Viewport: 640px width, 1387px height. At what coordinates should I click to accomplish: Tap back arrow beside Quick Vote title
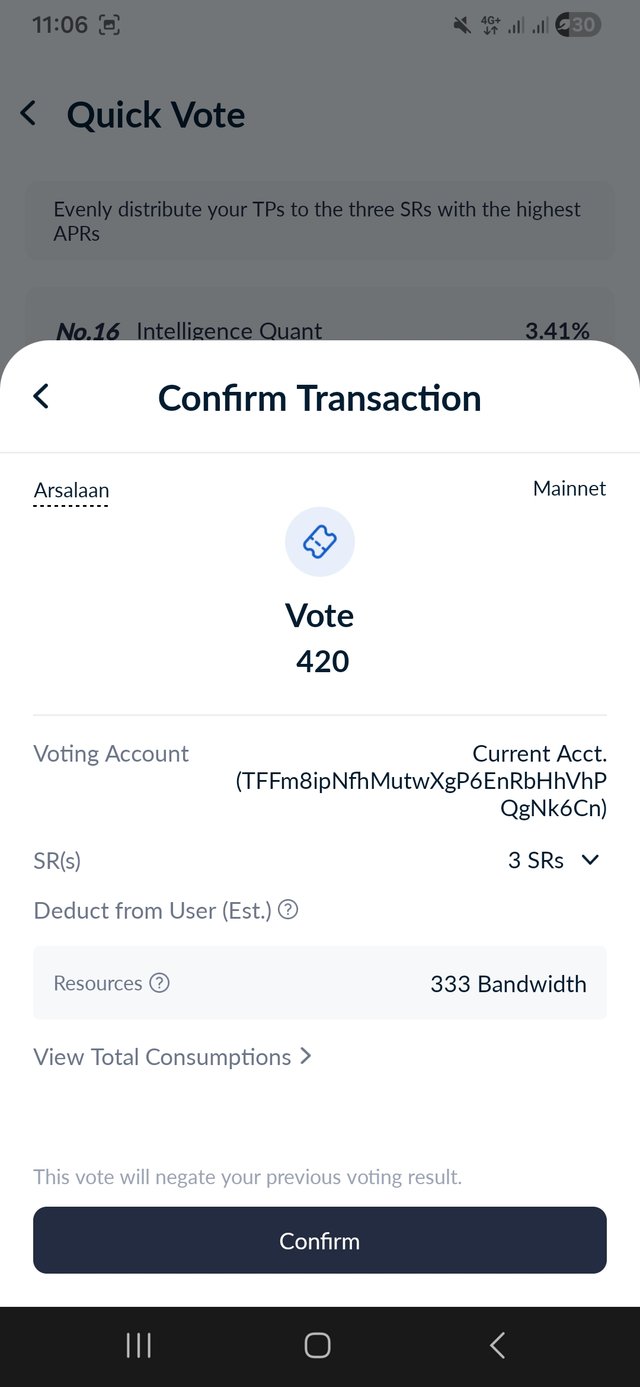click(x=29, y=114)
